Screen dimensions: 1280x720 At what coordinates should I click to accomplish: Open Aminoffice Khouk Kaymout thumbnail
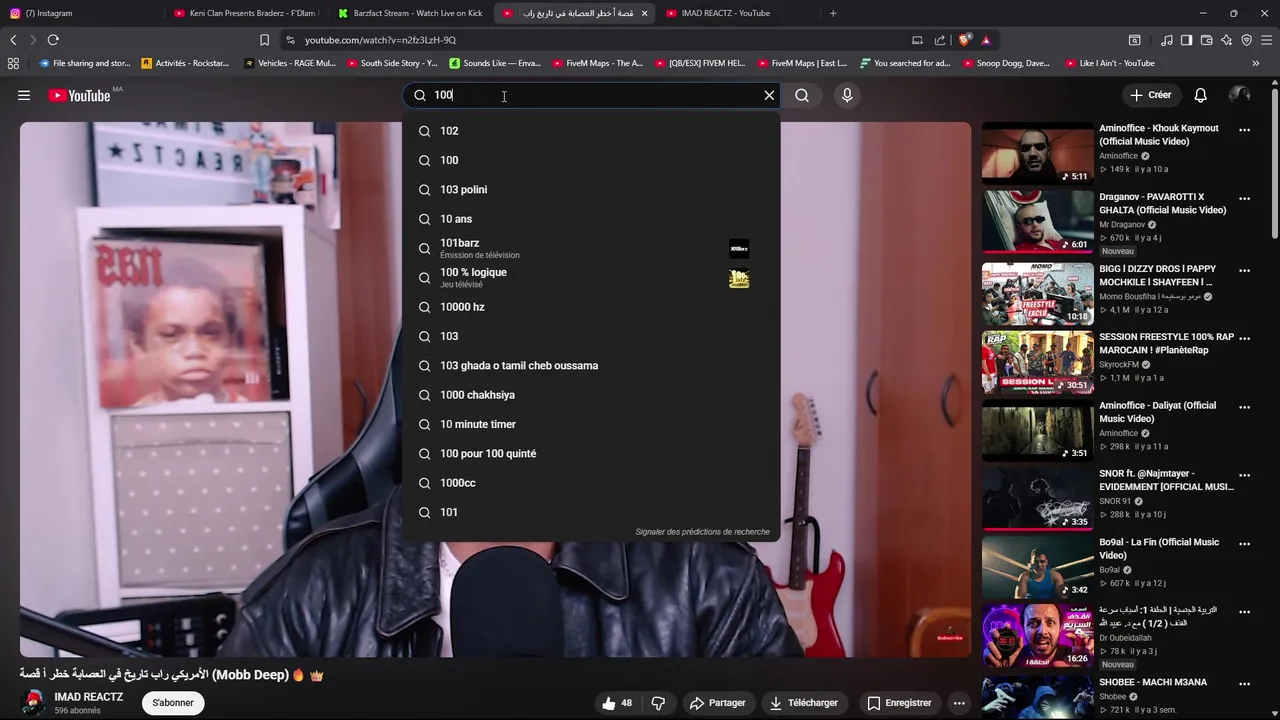coord(1037,153)
